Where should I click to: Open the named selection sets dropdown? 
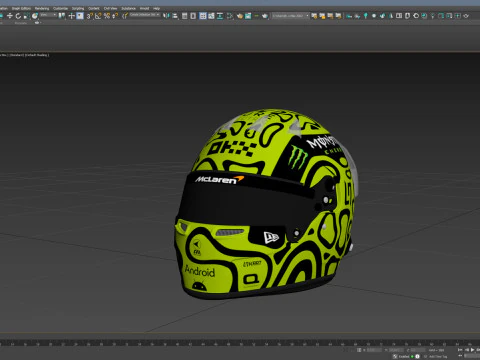145,15
